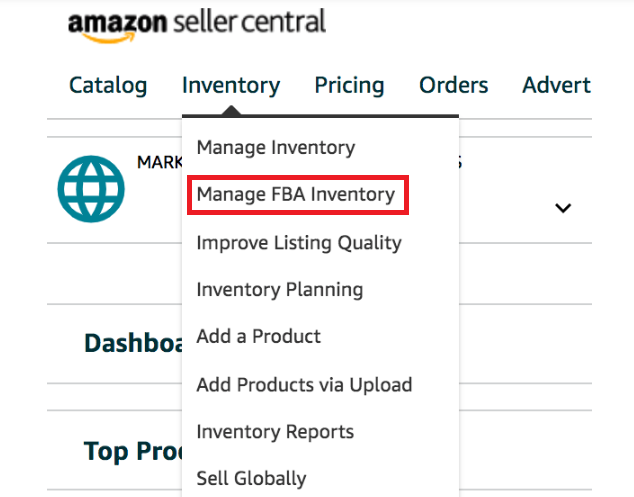This screenshot has width=634, height=497.
Task: Expand the marketplace chevron dropdown
Action: pos(563,208)
